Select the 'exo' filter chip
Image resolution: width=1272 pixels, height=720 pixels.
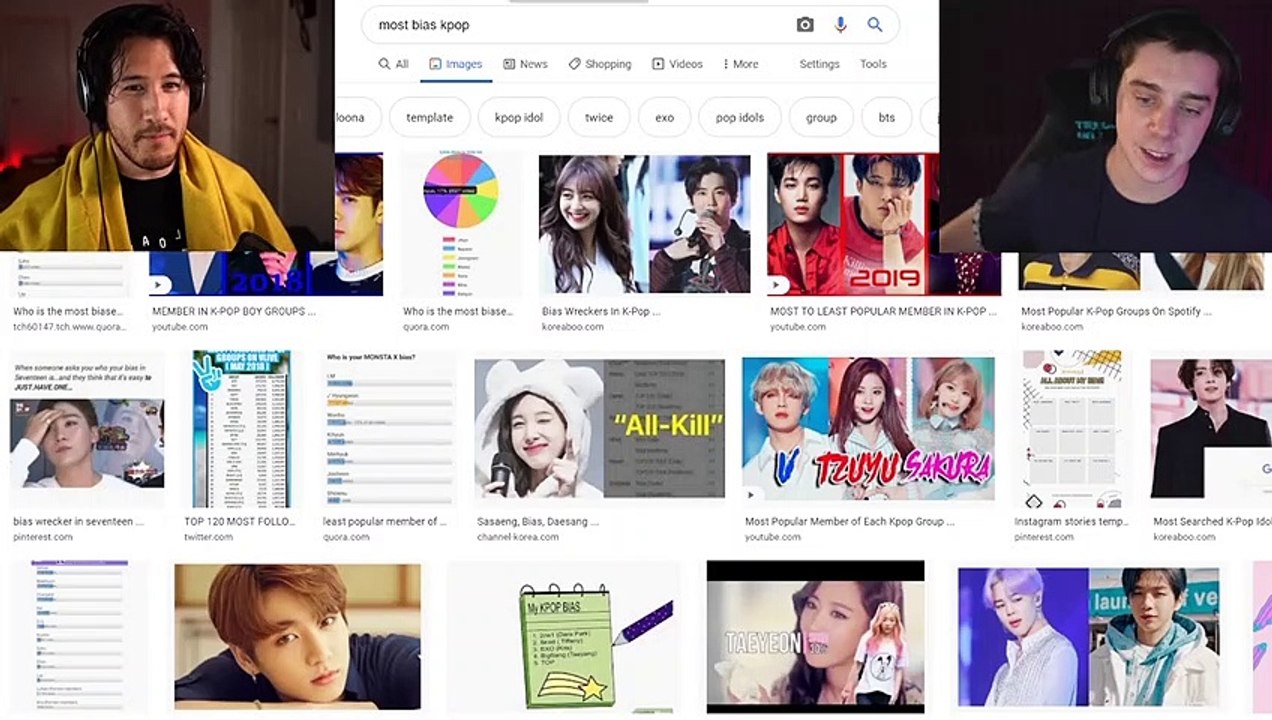click(x=664, y=117)
